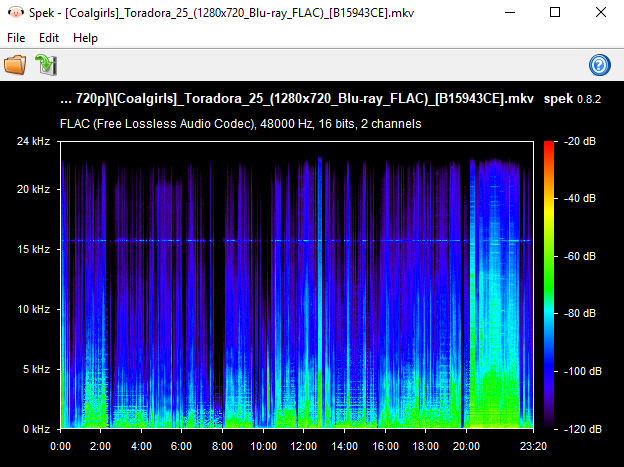Click the spek 0.8.2 version label
The image size is (624, 467).
point(572,99)
